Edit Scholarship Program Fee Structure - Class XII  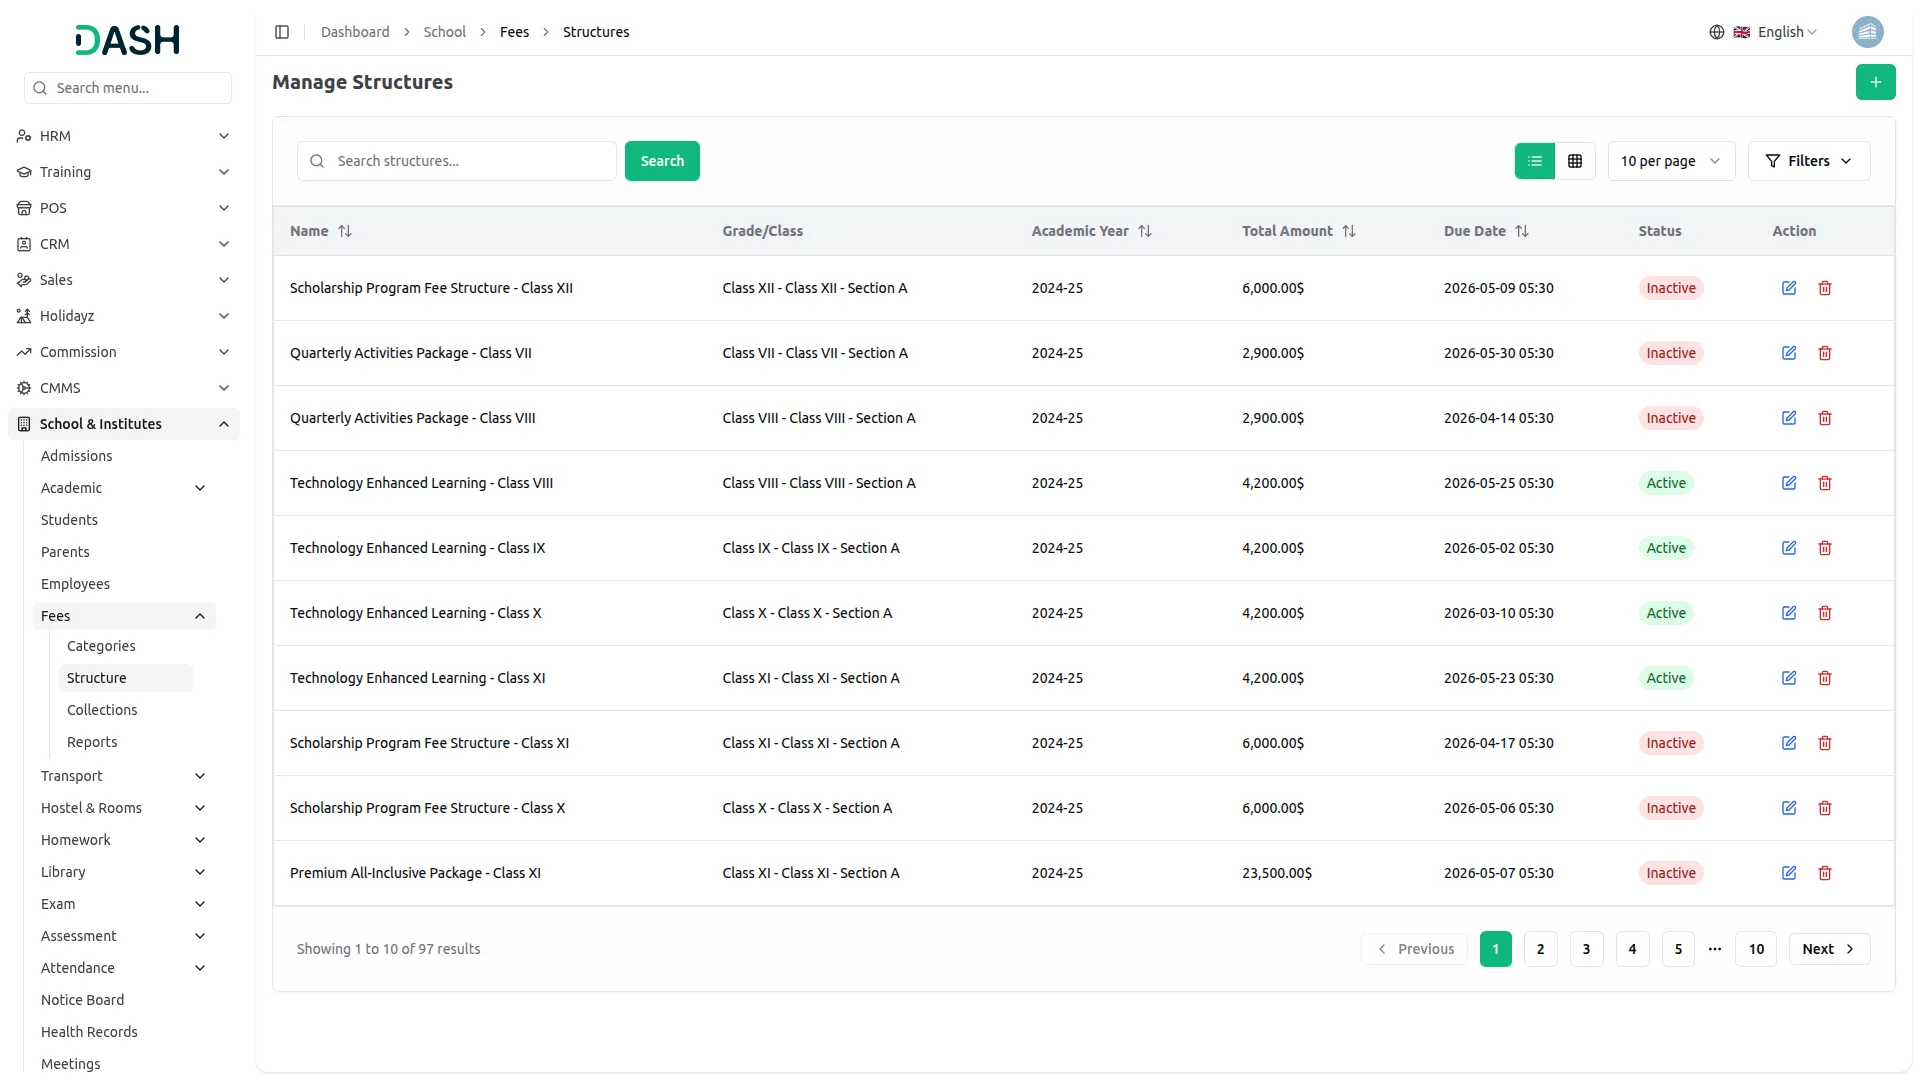1789,288
